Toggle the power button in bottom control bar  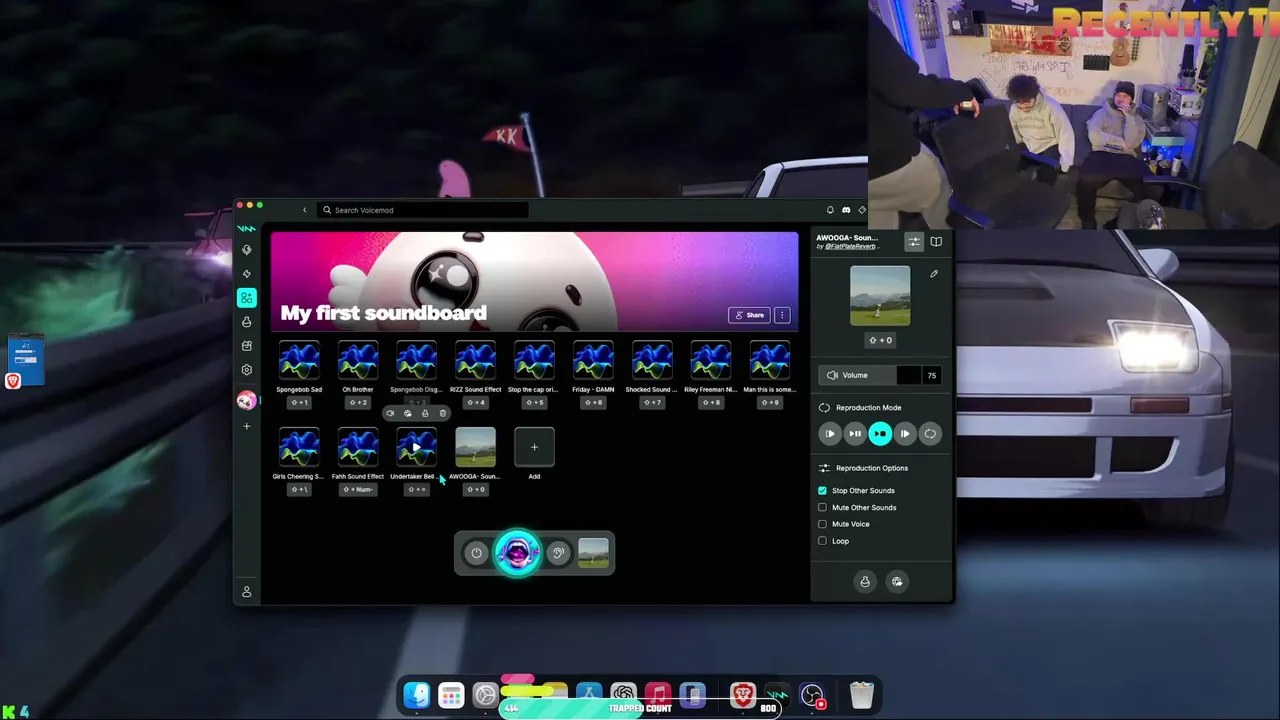point(476,553)
